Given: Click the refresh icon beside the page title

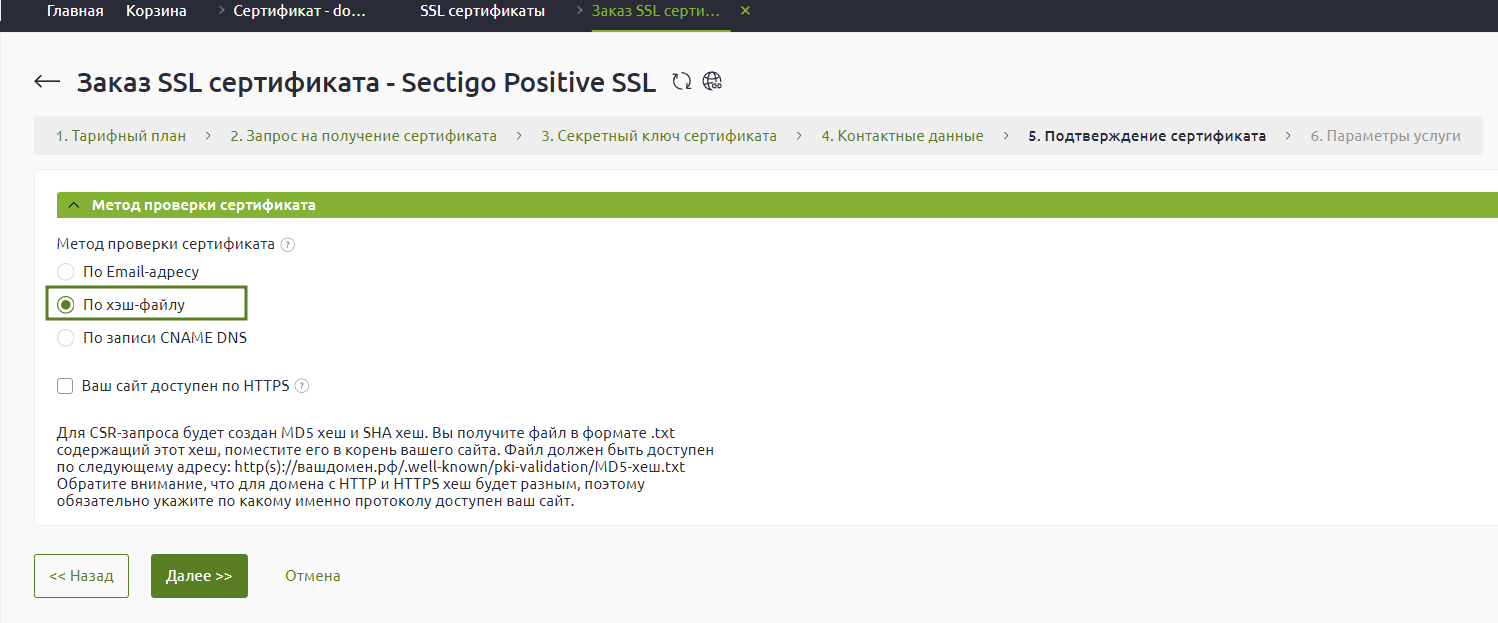Looking at the screenshot, I should click(682, 82).
